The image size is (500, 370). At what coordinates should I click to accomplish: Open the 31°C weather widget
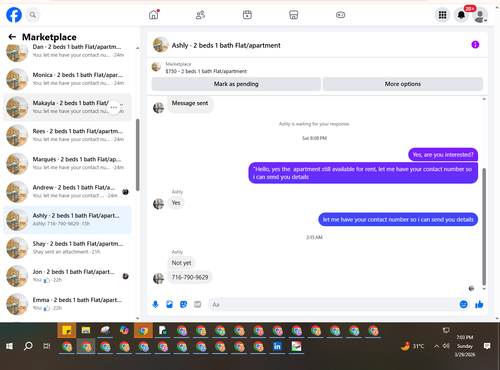pos(413,346)
